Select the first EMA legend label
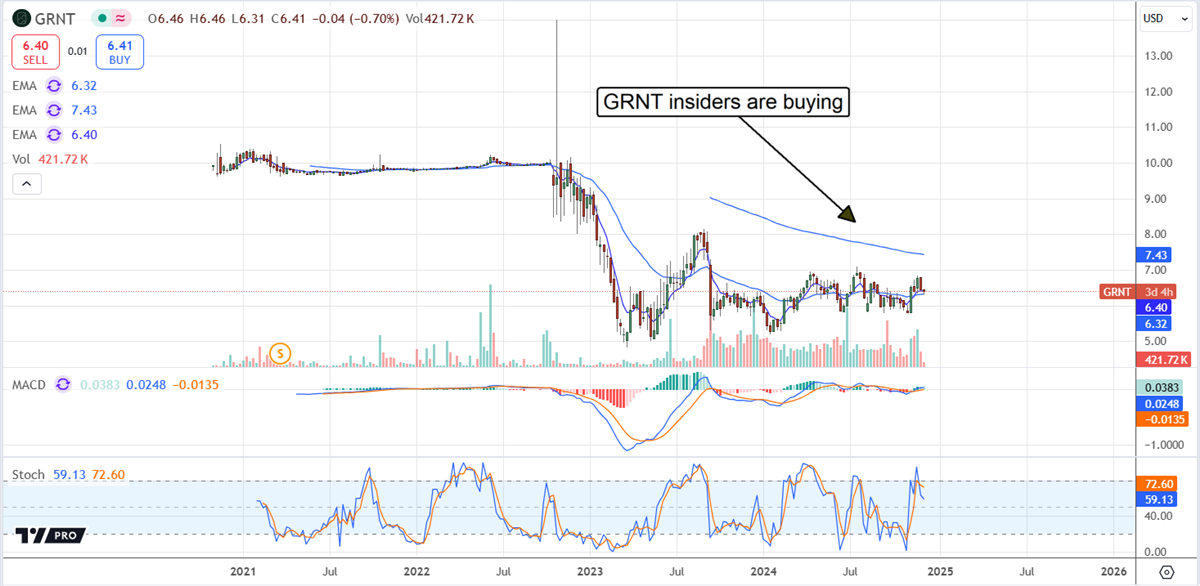This screenshot has width=1200, height=586. (26, 86)
